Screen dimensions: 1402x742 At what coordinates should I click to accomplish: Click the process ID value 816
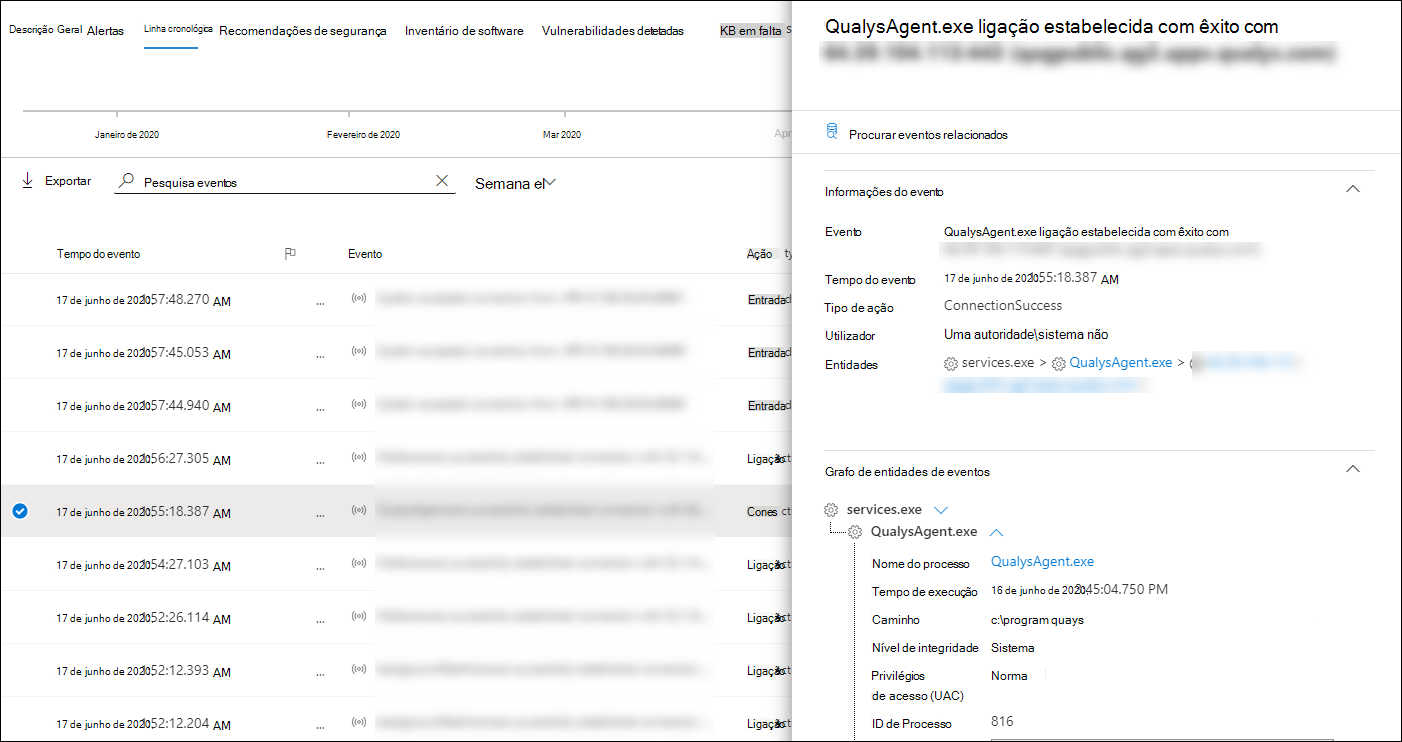tap(1002, 721)
